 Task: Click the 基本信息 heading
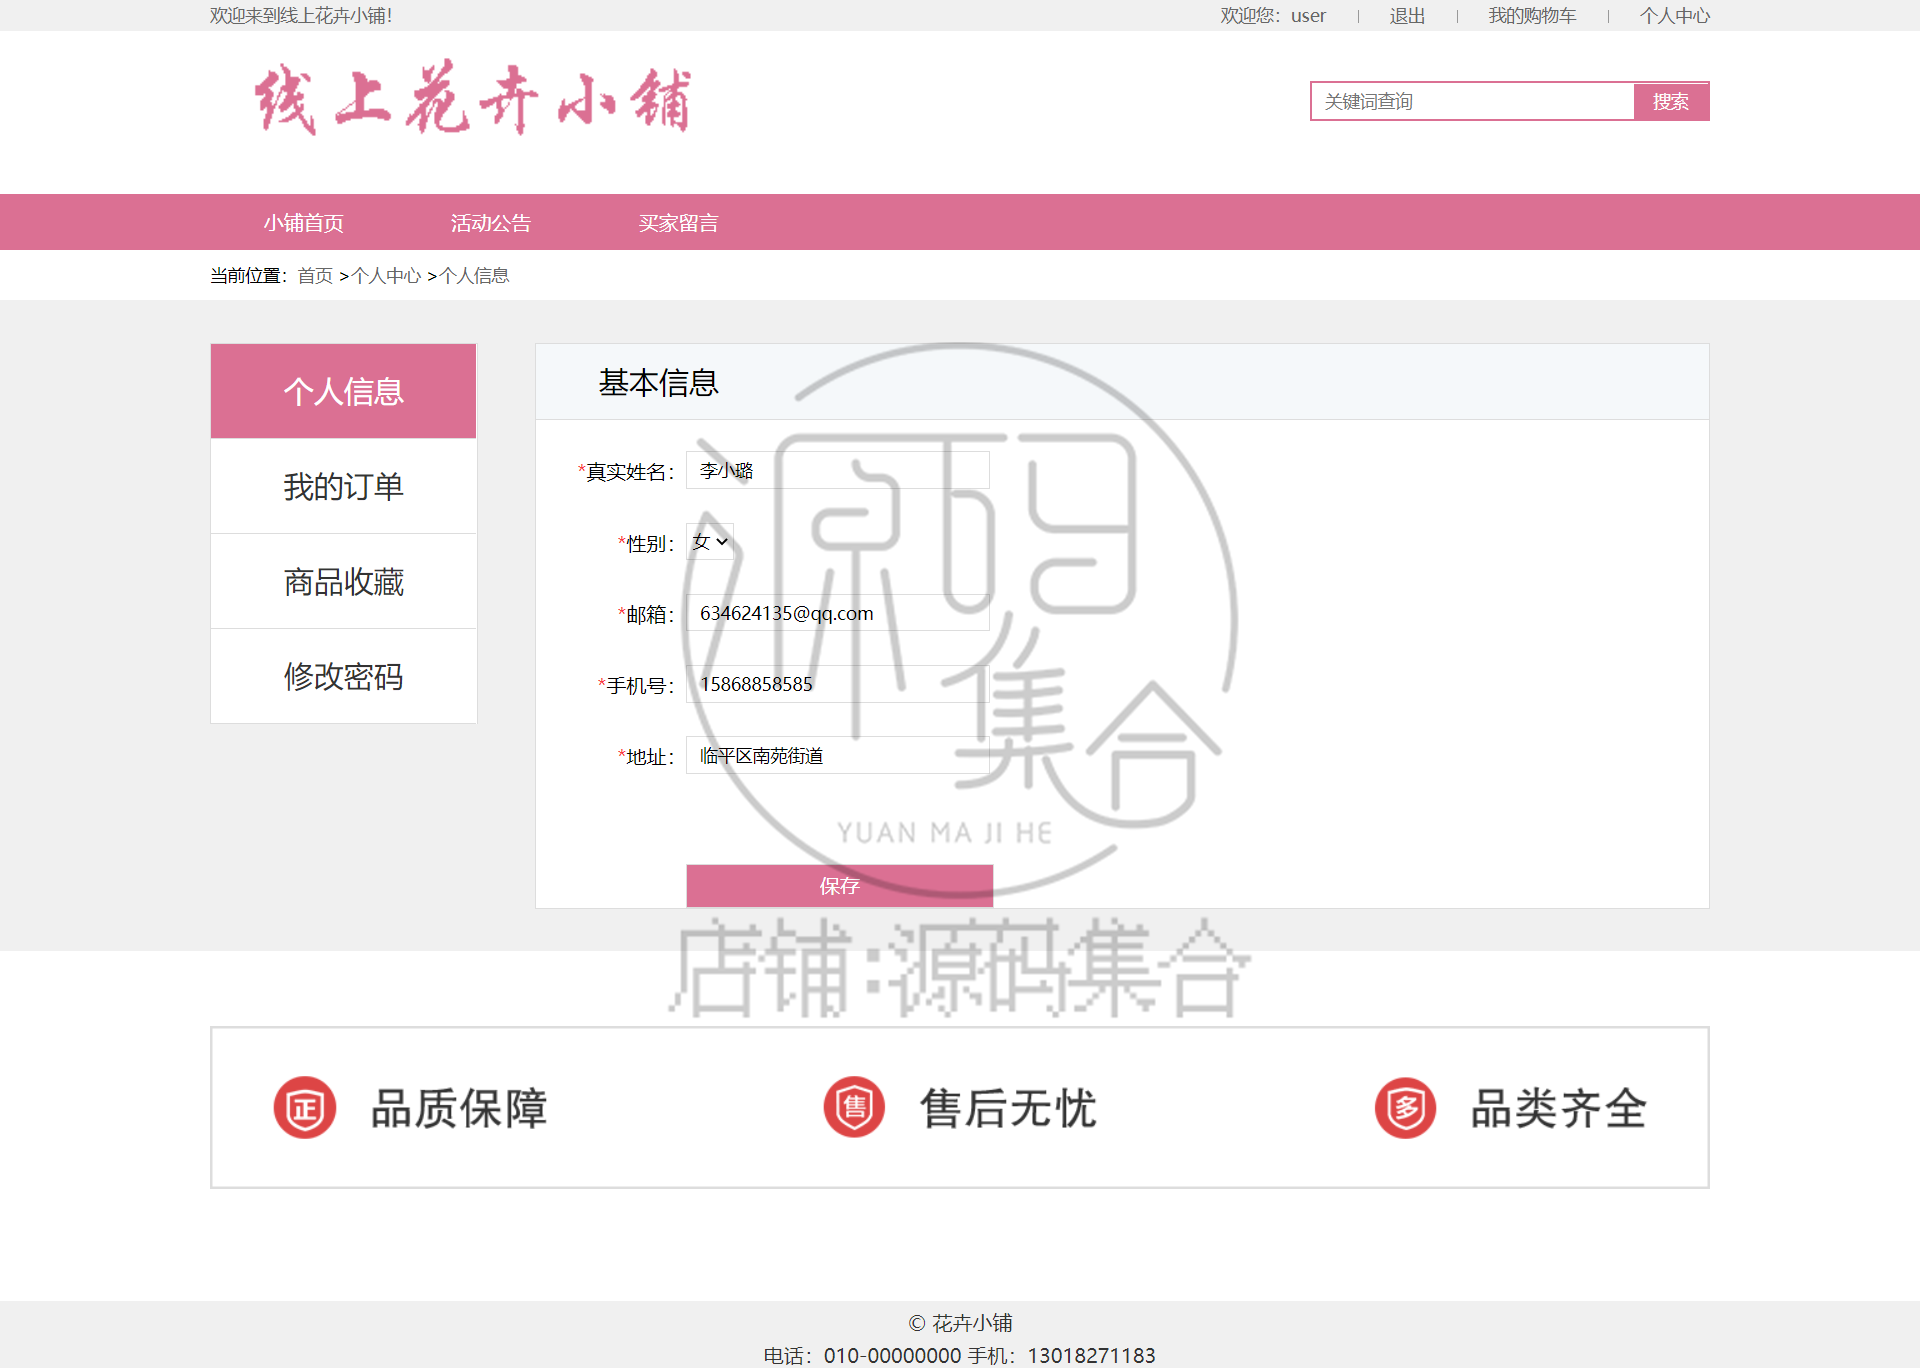(x=658, y=382)
